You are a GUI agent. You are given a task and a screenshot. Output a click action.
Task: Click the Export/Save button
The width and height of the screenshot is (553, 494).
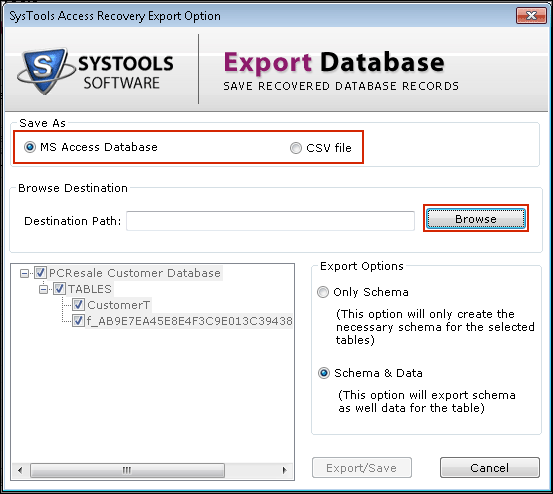(x=361, y=468)
